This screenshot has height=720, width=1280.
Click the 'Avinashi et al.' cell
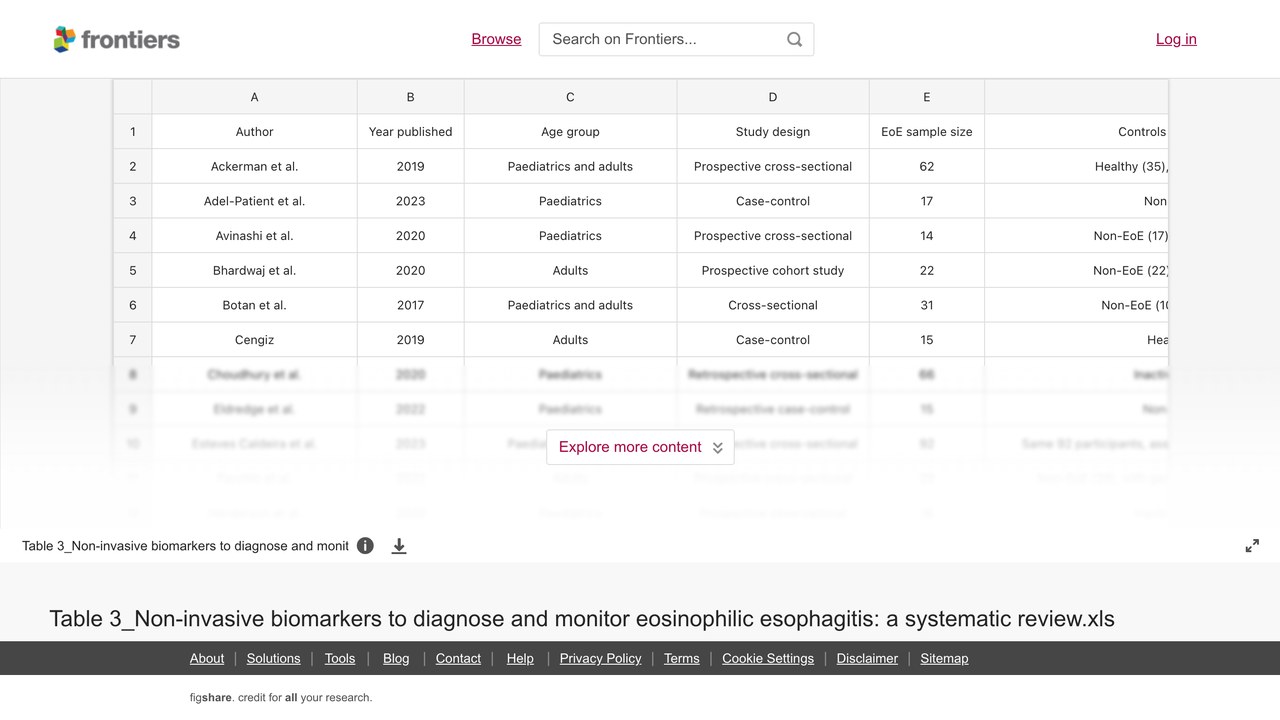[x=254, y=236]
